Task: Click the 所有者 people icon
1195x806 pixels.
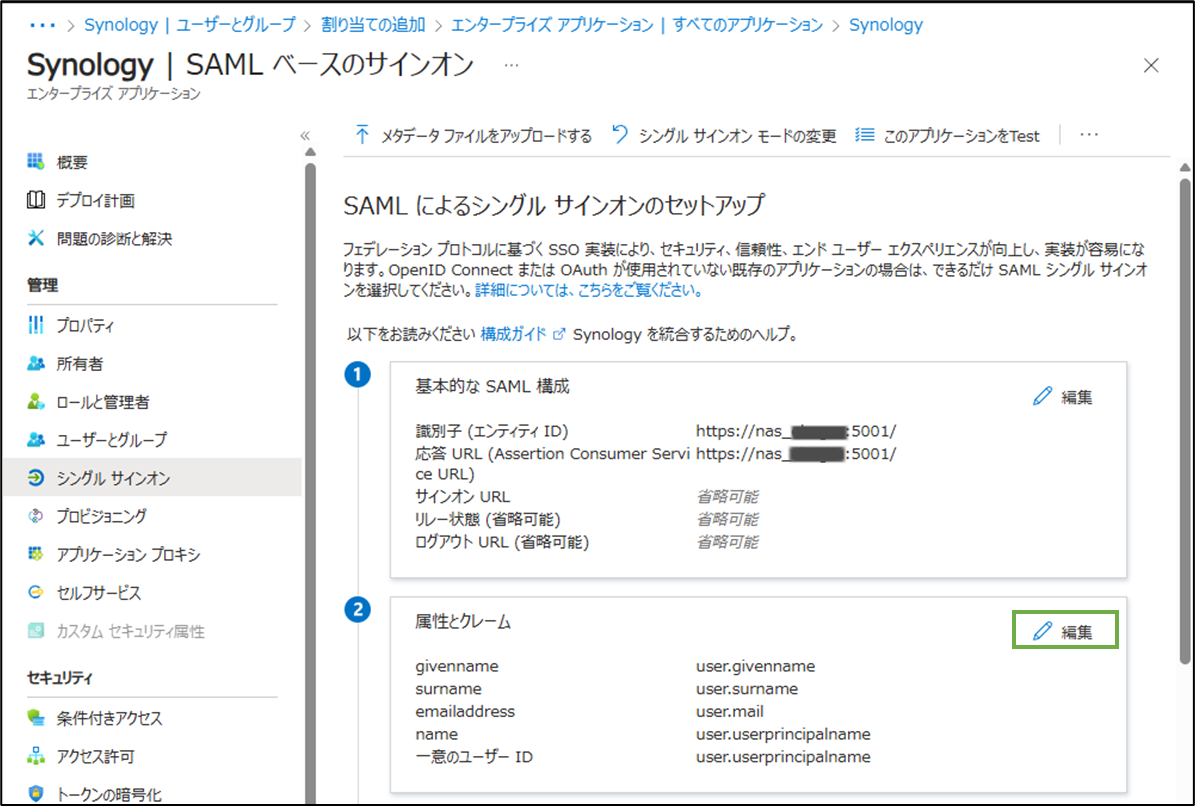Action: click(36, 363)
